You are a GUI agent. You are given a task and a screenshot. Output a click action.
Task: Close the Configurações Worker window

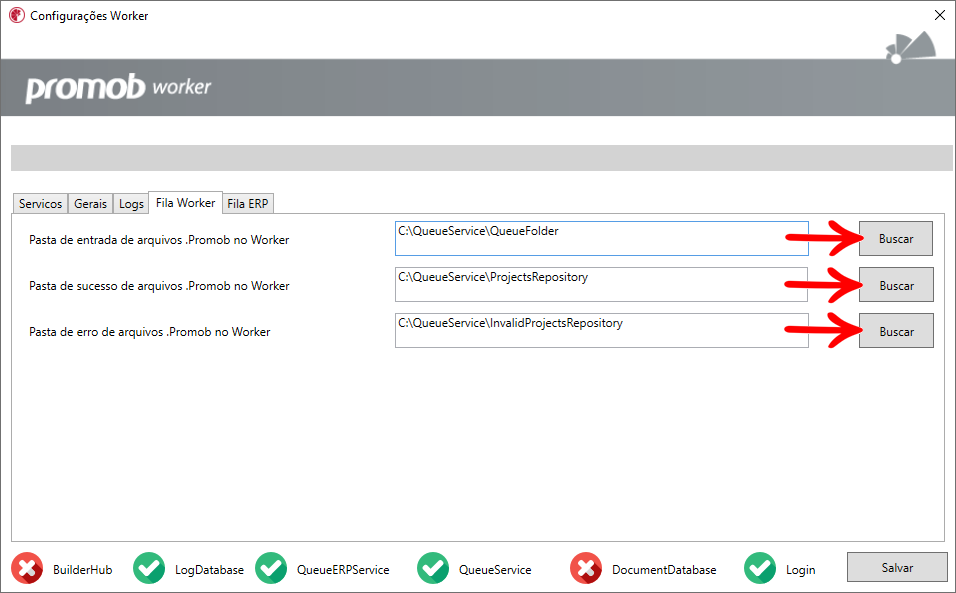[940, 15]
